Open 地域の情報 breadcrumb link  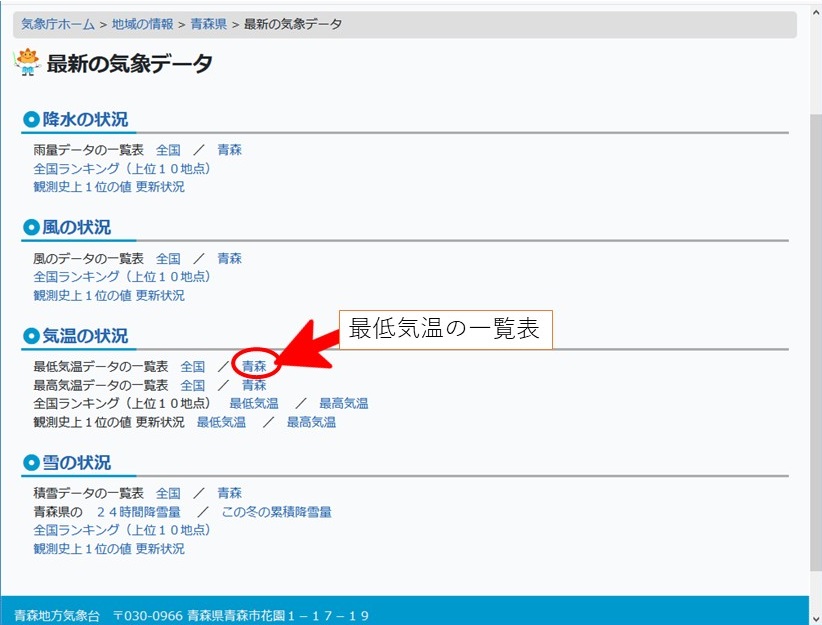click(x=143, y=24)
